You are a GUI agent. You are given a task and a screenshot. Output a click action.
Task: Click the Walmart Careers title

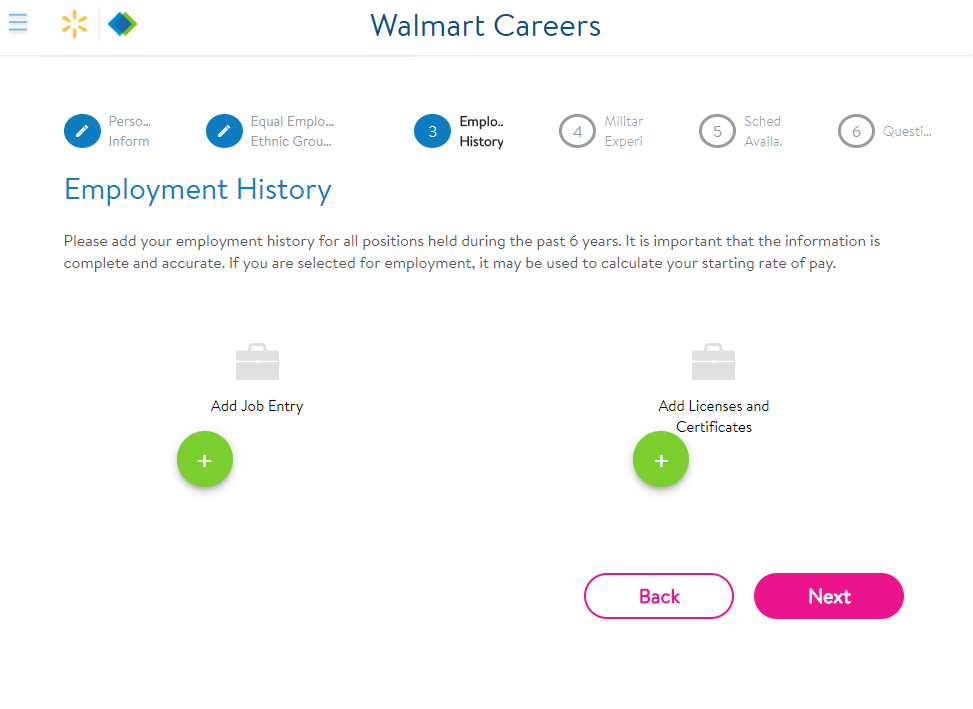485,25
